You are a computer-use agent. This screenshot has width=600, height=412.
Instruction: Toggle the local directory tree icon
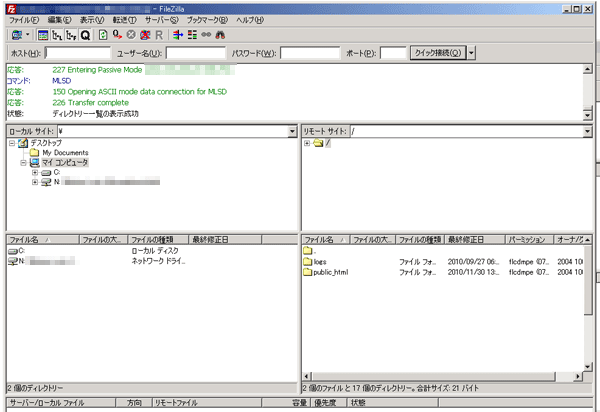[57, 35]
